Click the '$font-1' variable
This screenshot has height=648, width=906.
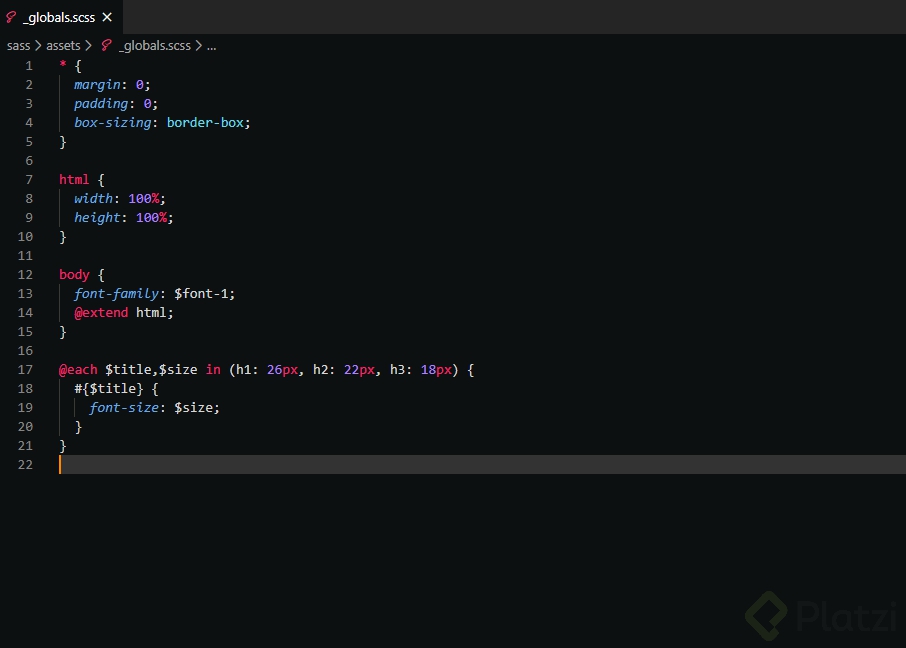point(201,294)
